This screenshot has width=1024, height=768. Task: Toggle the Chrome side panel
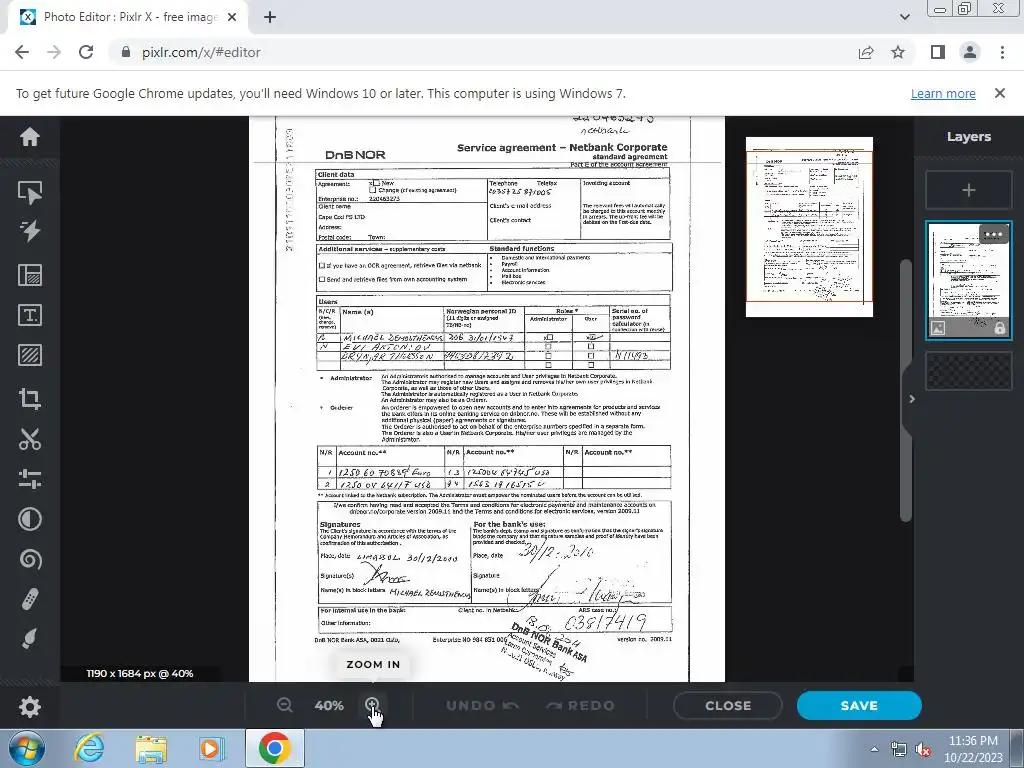coord(938,52)
